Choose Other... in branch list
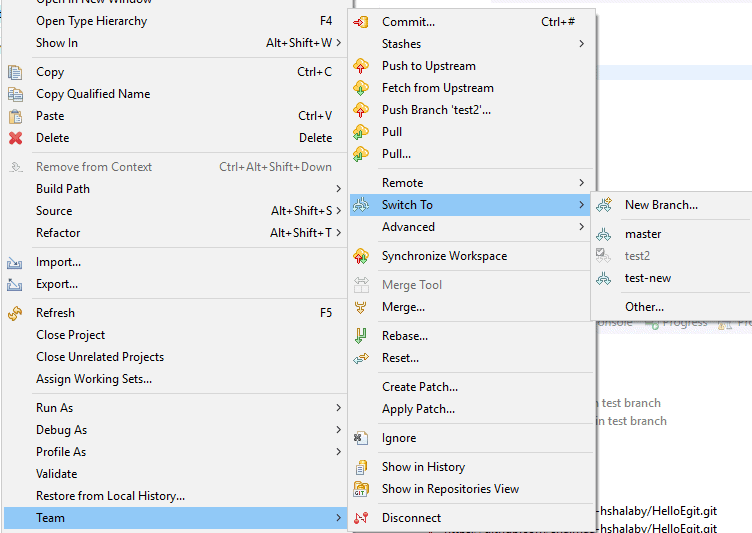Image resolution: width=752 pixels, height=533 pixels. tap(644, 307)
